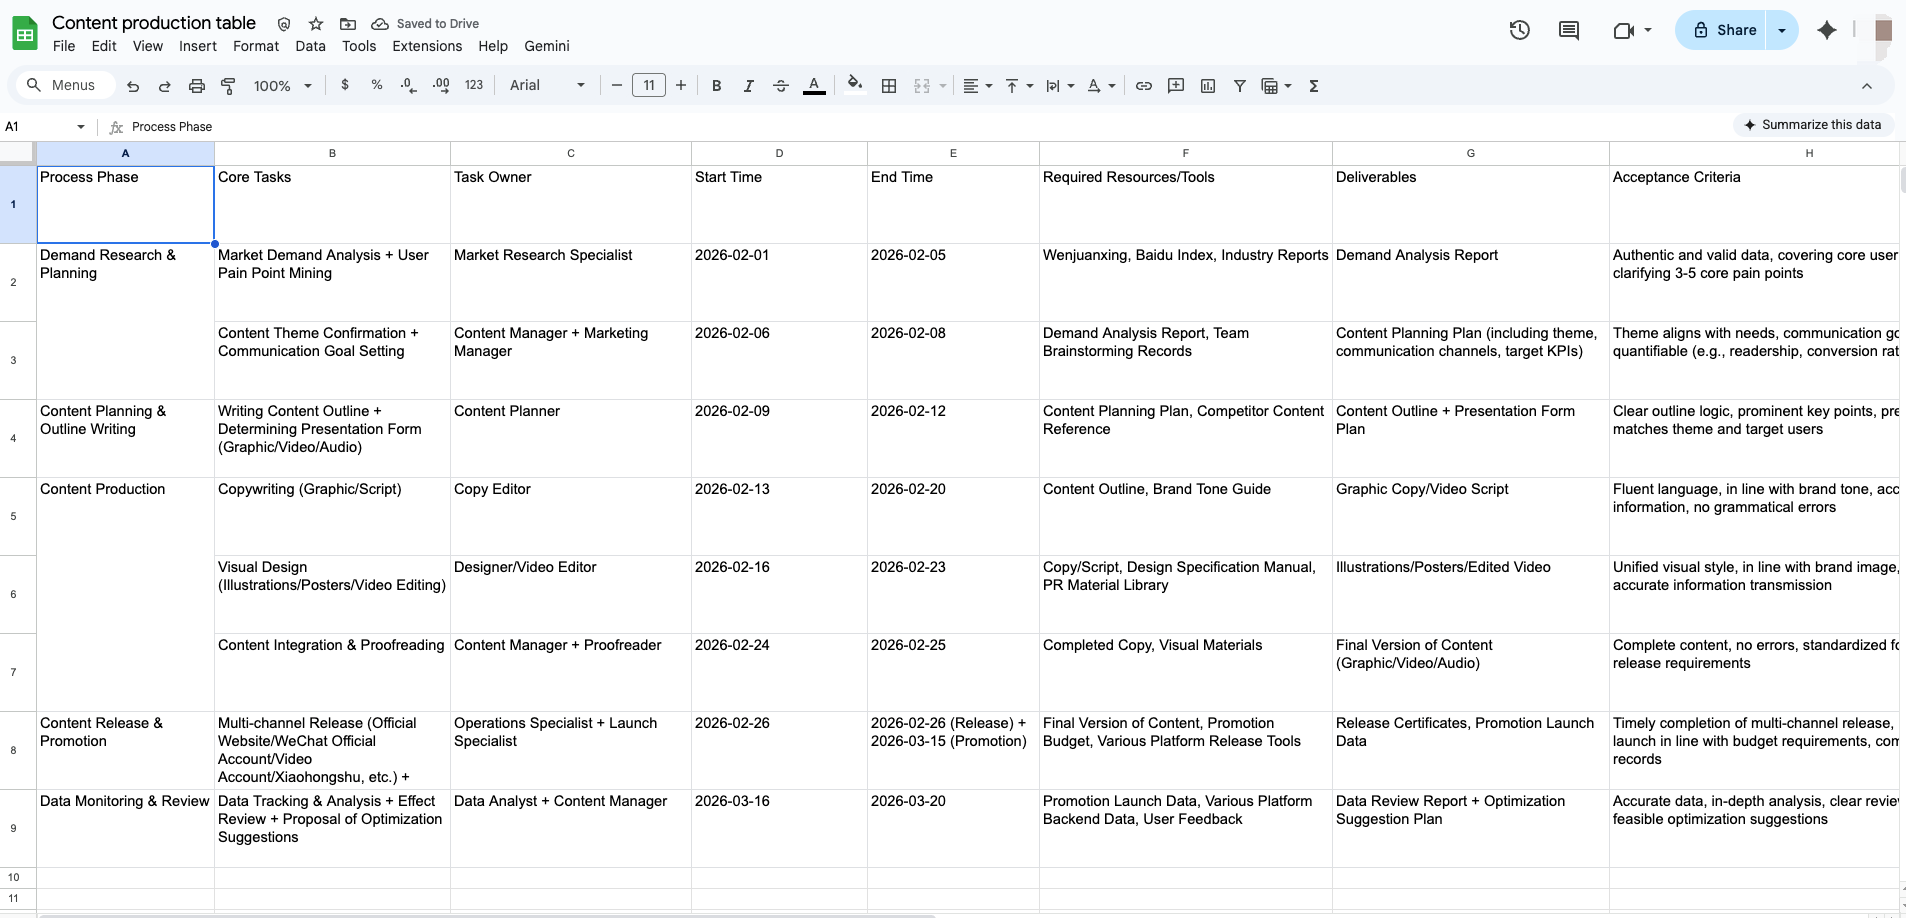Select cell containing Demand Analysis Report deliverable
Screen dimensions: 1906x918
[x=1470, y=282]
